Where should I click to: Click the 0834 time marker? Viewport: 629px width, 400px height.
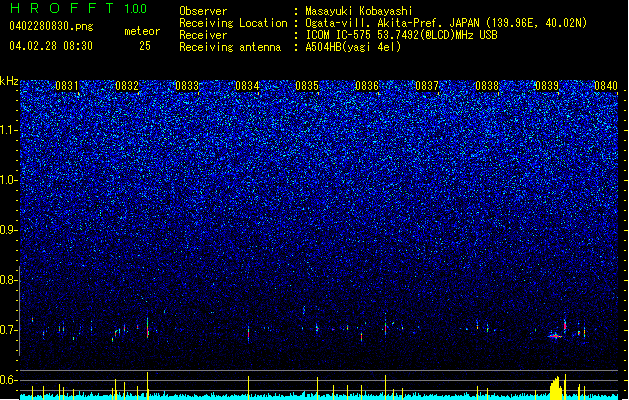point(247,86)
